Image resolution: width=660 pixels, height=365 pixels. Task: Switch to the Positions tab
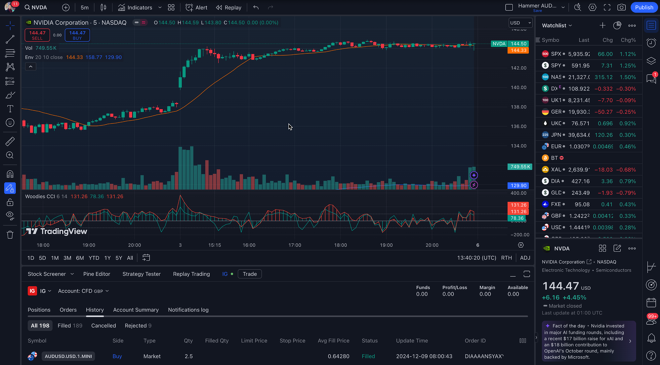coord(39,310)
